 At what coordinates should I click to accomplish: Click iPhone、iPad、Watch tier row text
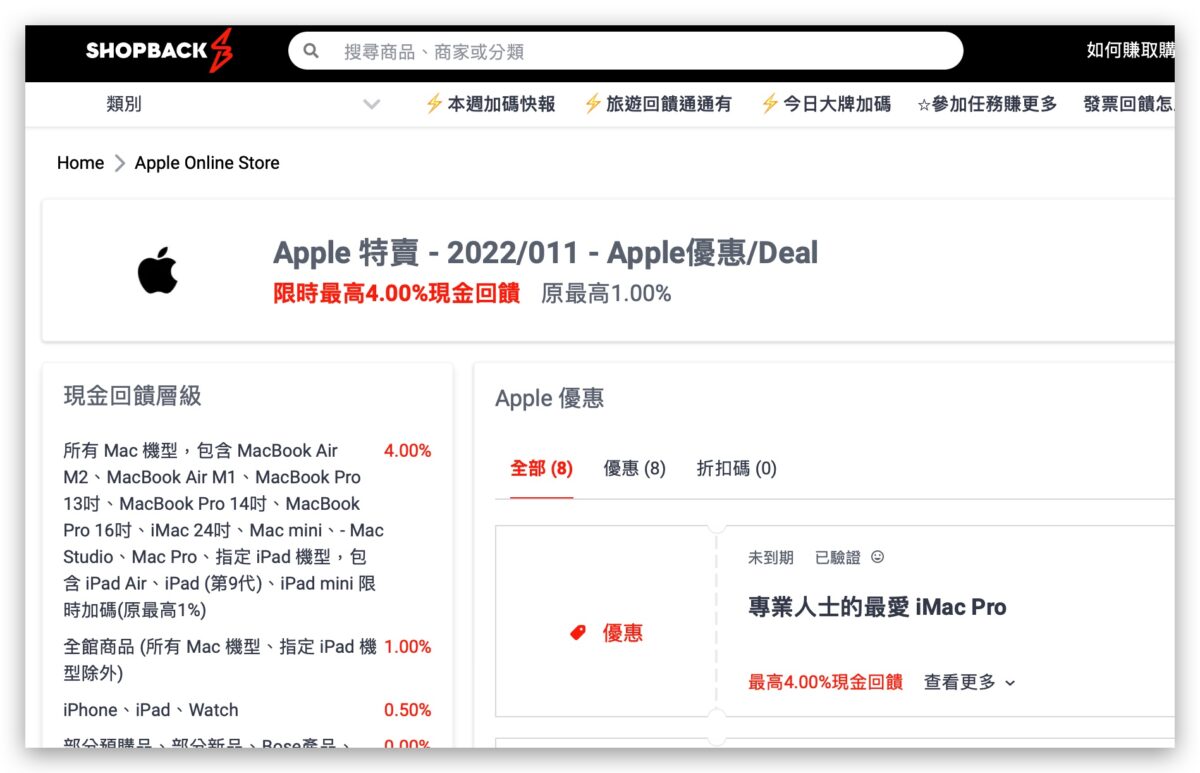coord(151,710)
